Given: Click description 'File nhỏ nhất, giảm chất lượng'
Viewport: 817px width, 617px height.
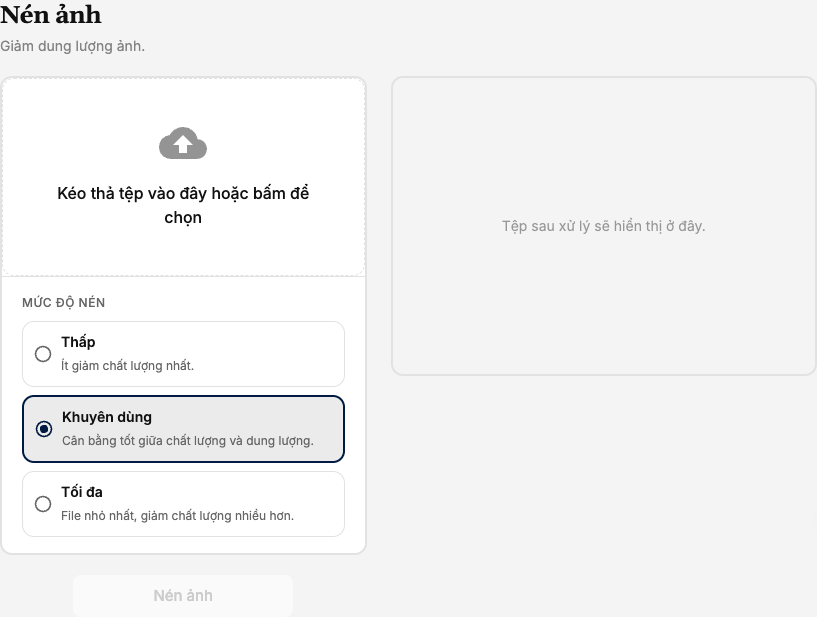Looking at the screenshot, I should pyautogui.click(x=177, y=516).
